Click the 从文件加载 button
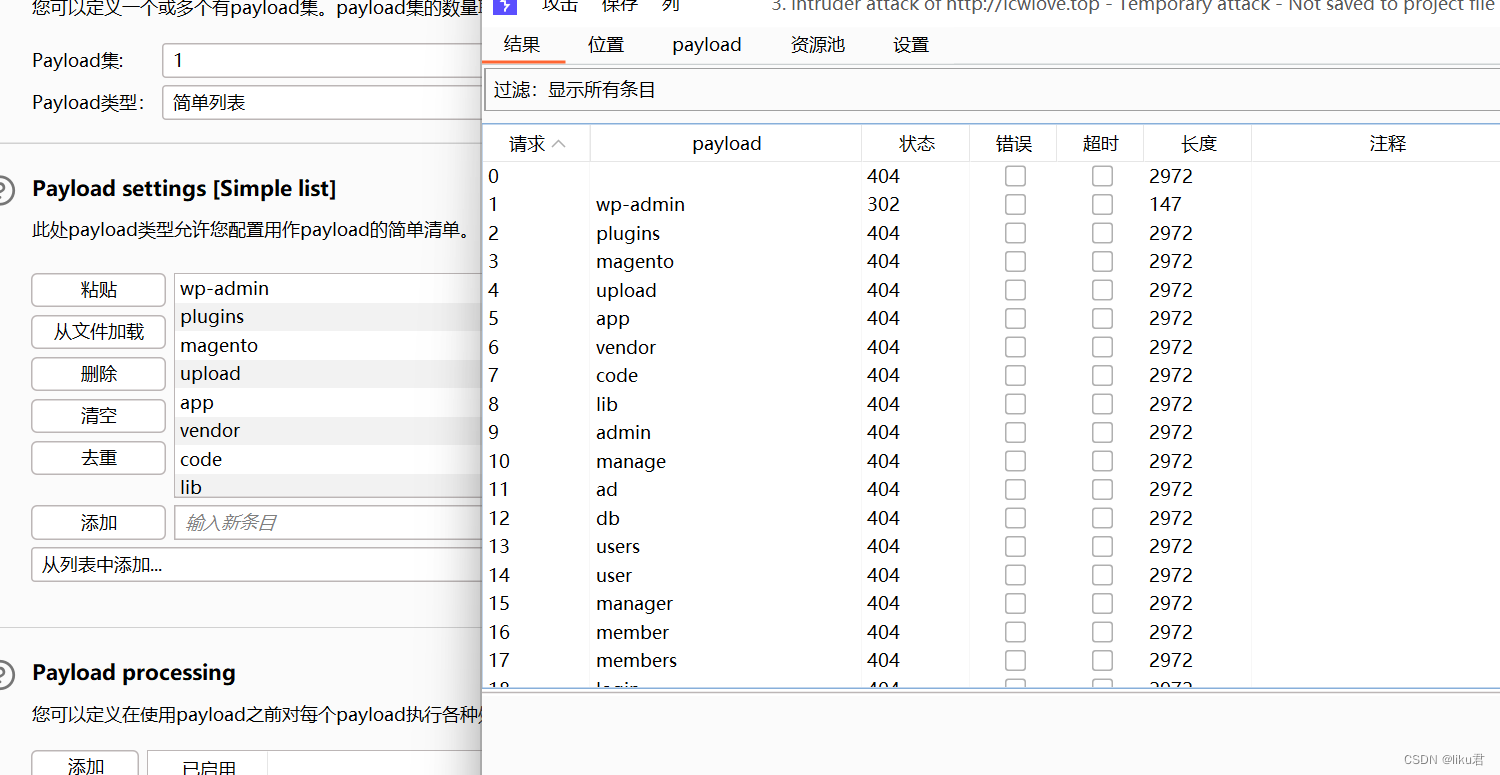This screenshot has width=1500, height=775. coord(99,332)
